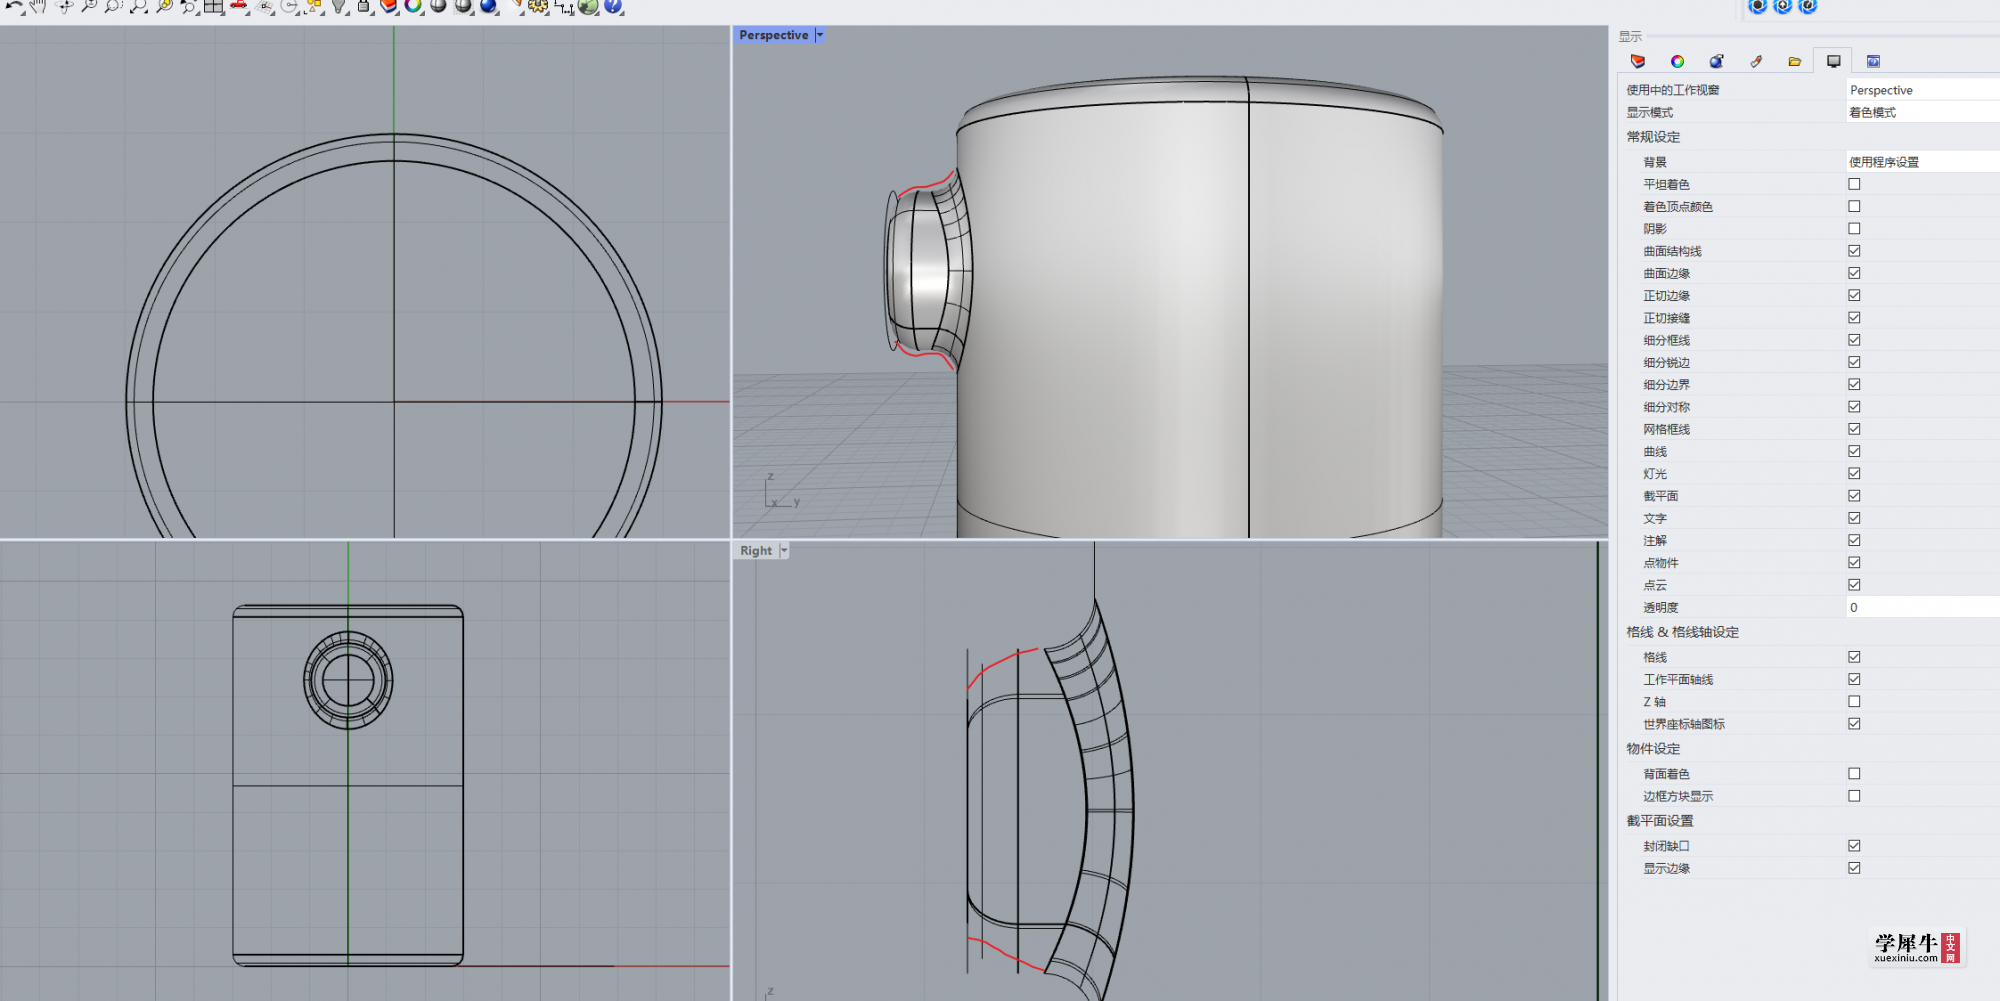
Task: Toggle the 灯光 checkbox
Action: (1854, 473)
